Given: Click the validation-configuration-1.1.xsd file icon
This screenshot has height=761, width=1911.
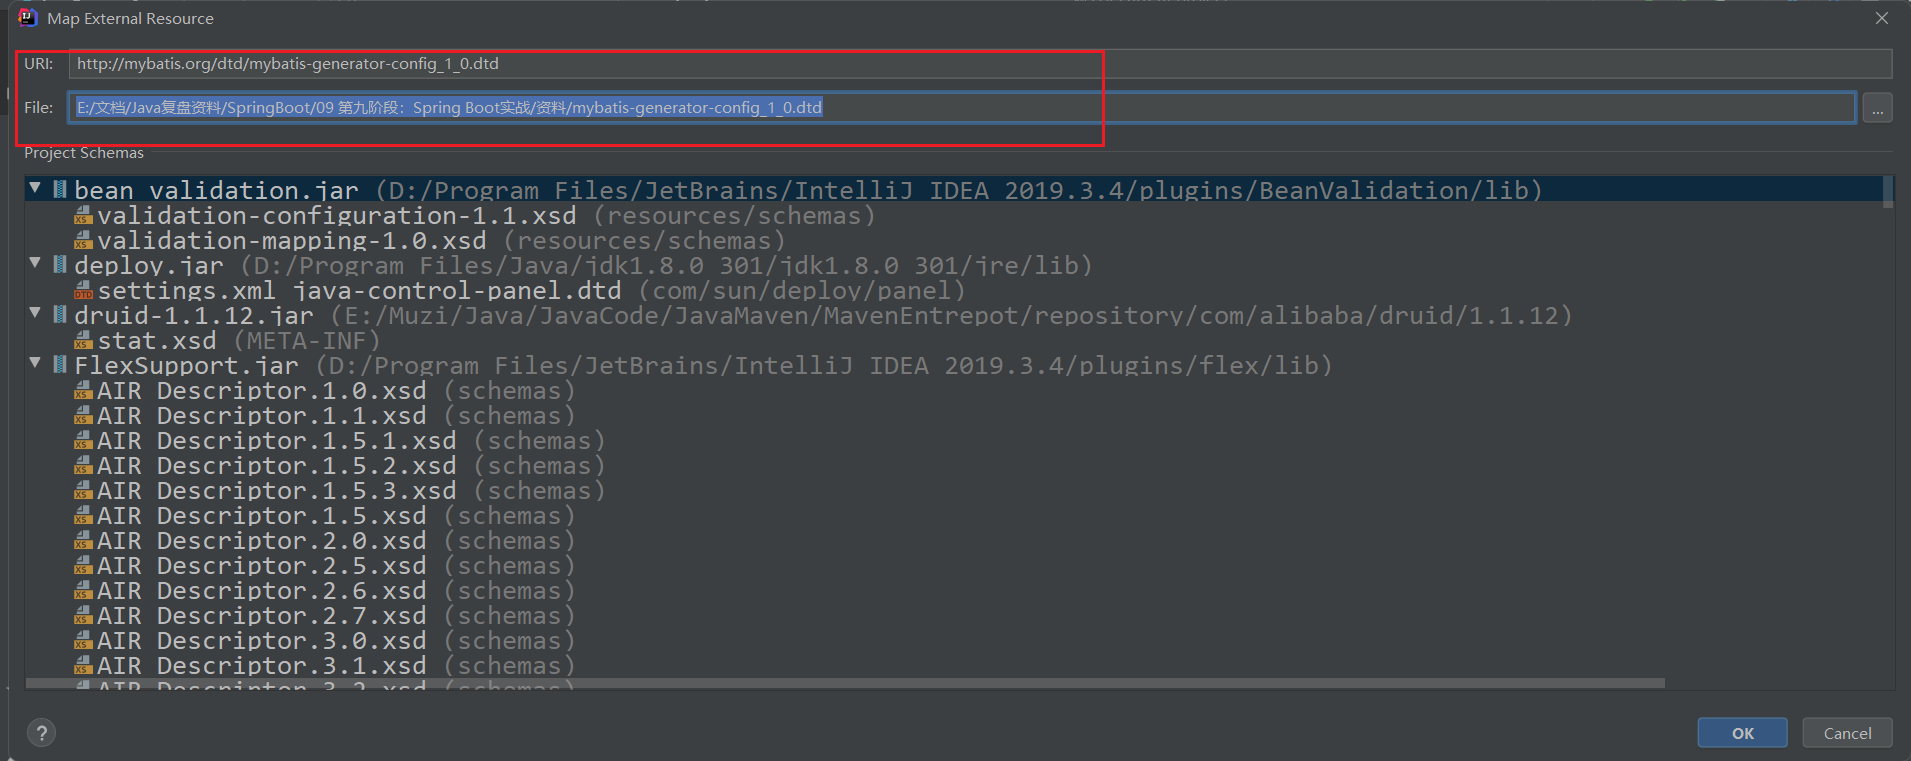Looking at the screenshot, I should [x=83, y=215].
